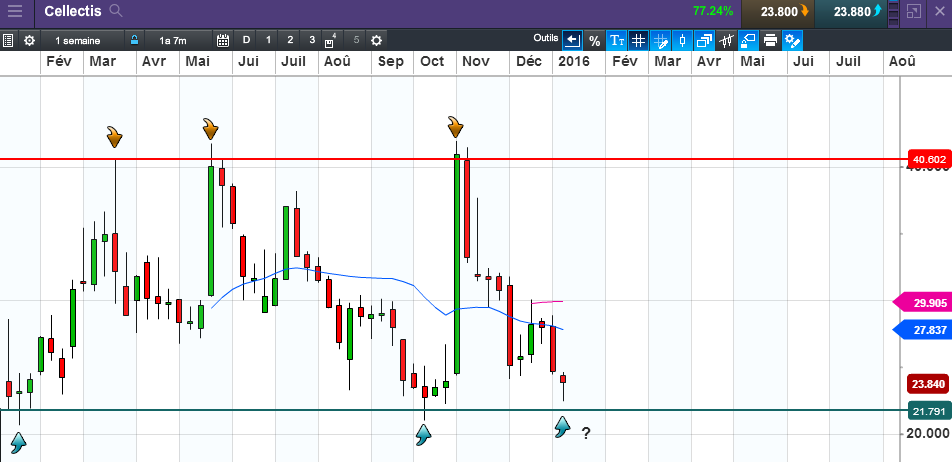
Task: Click the buy price 23.880 button
Action: click(851, 11)
